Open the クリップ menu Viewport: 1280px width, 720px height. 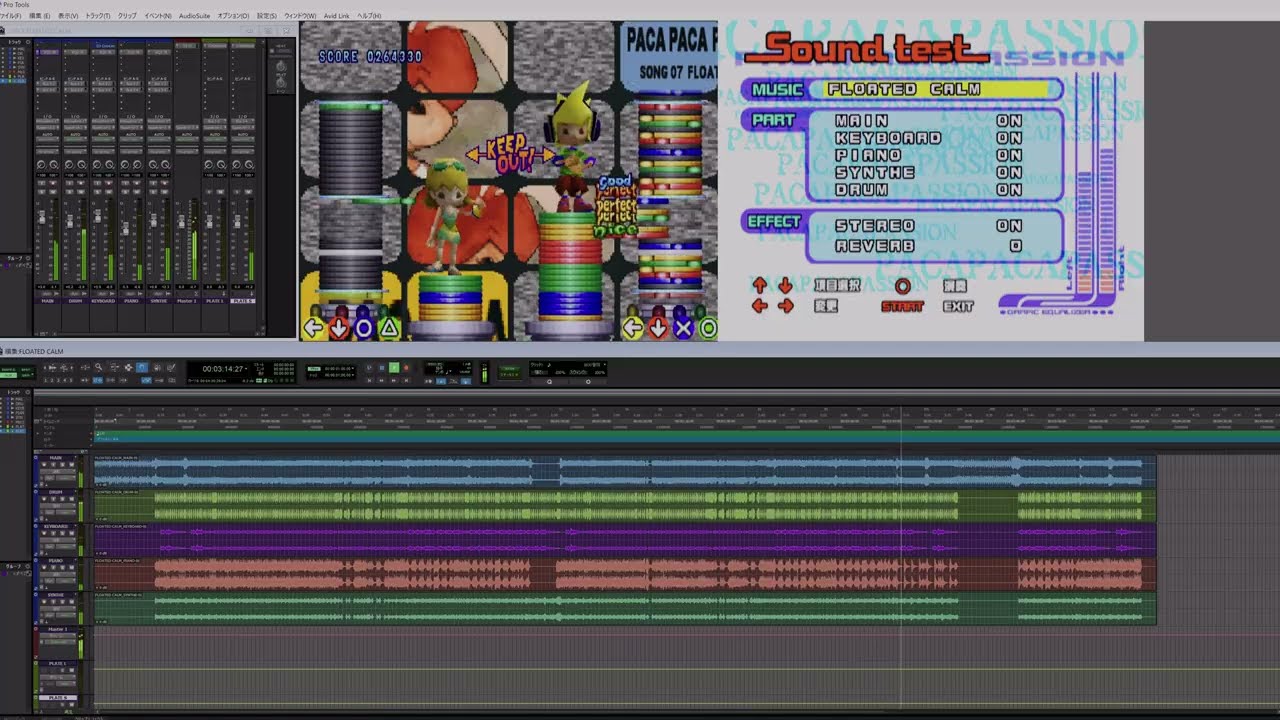tap(127, 16)
